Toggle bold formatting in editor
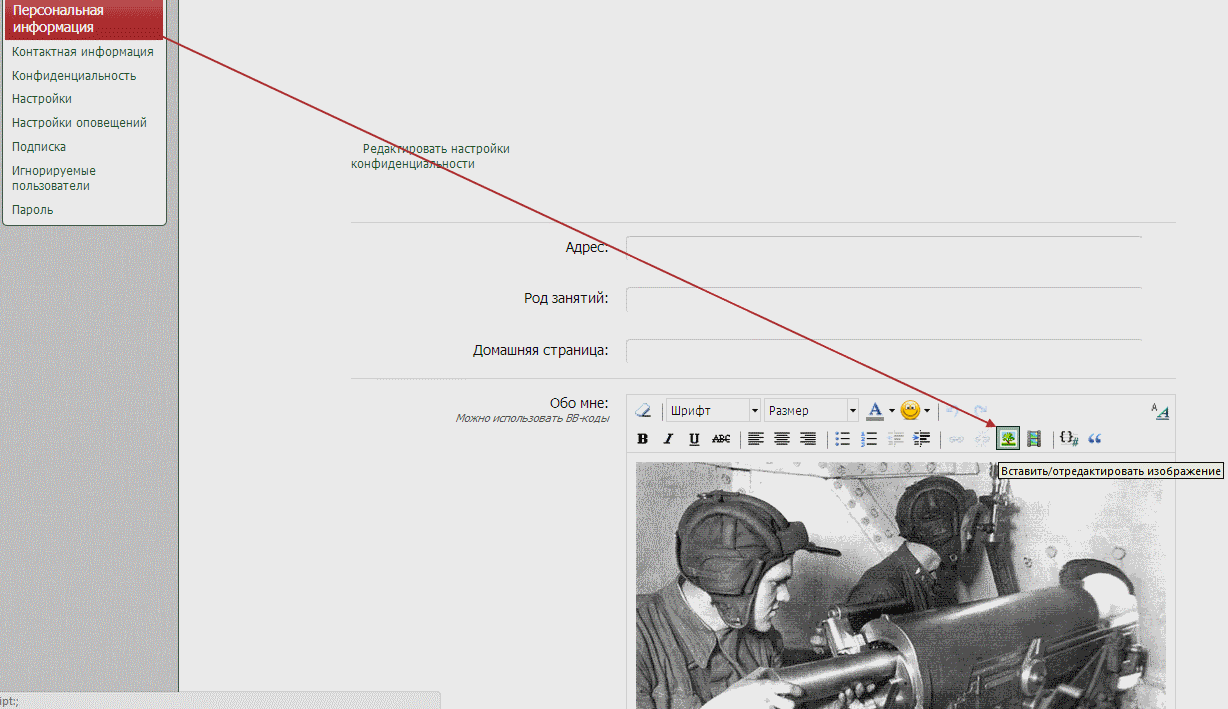The height and width of the screenshot is (709, 1228). click(x=643, y=439)
